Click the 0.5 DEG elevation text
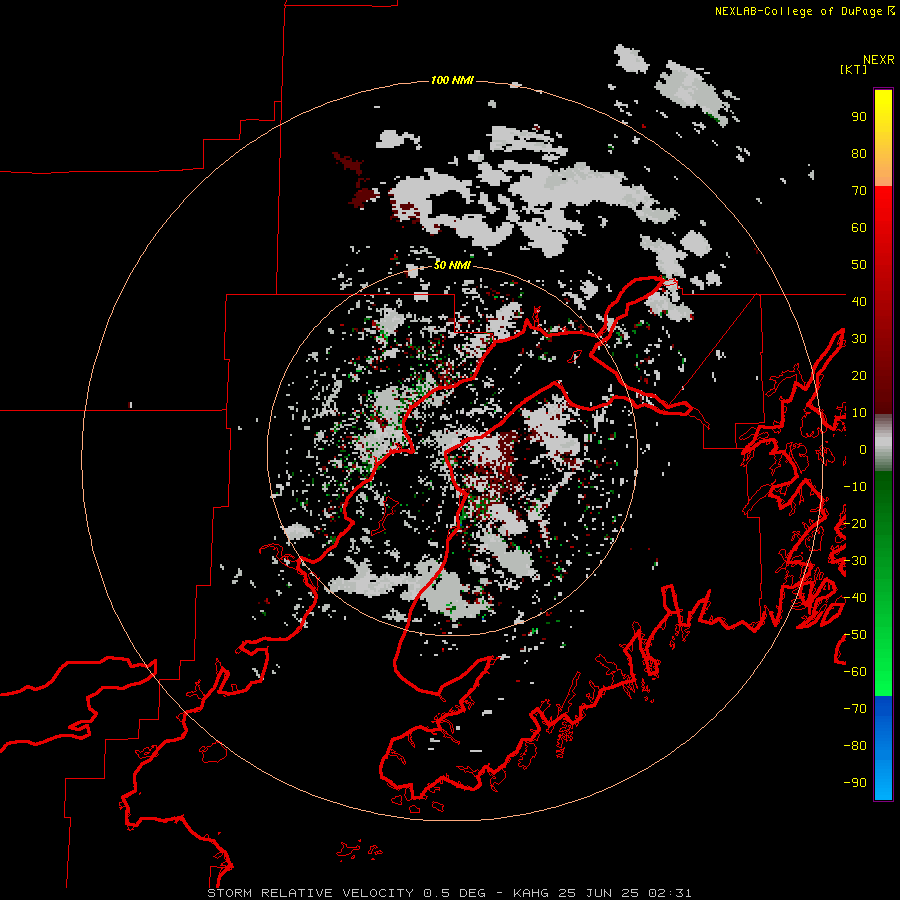 (x=455, y=893)
